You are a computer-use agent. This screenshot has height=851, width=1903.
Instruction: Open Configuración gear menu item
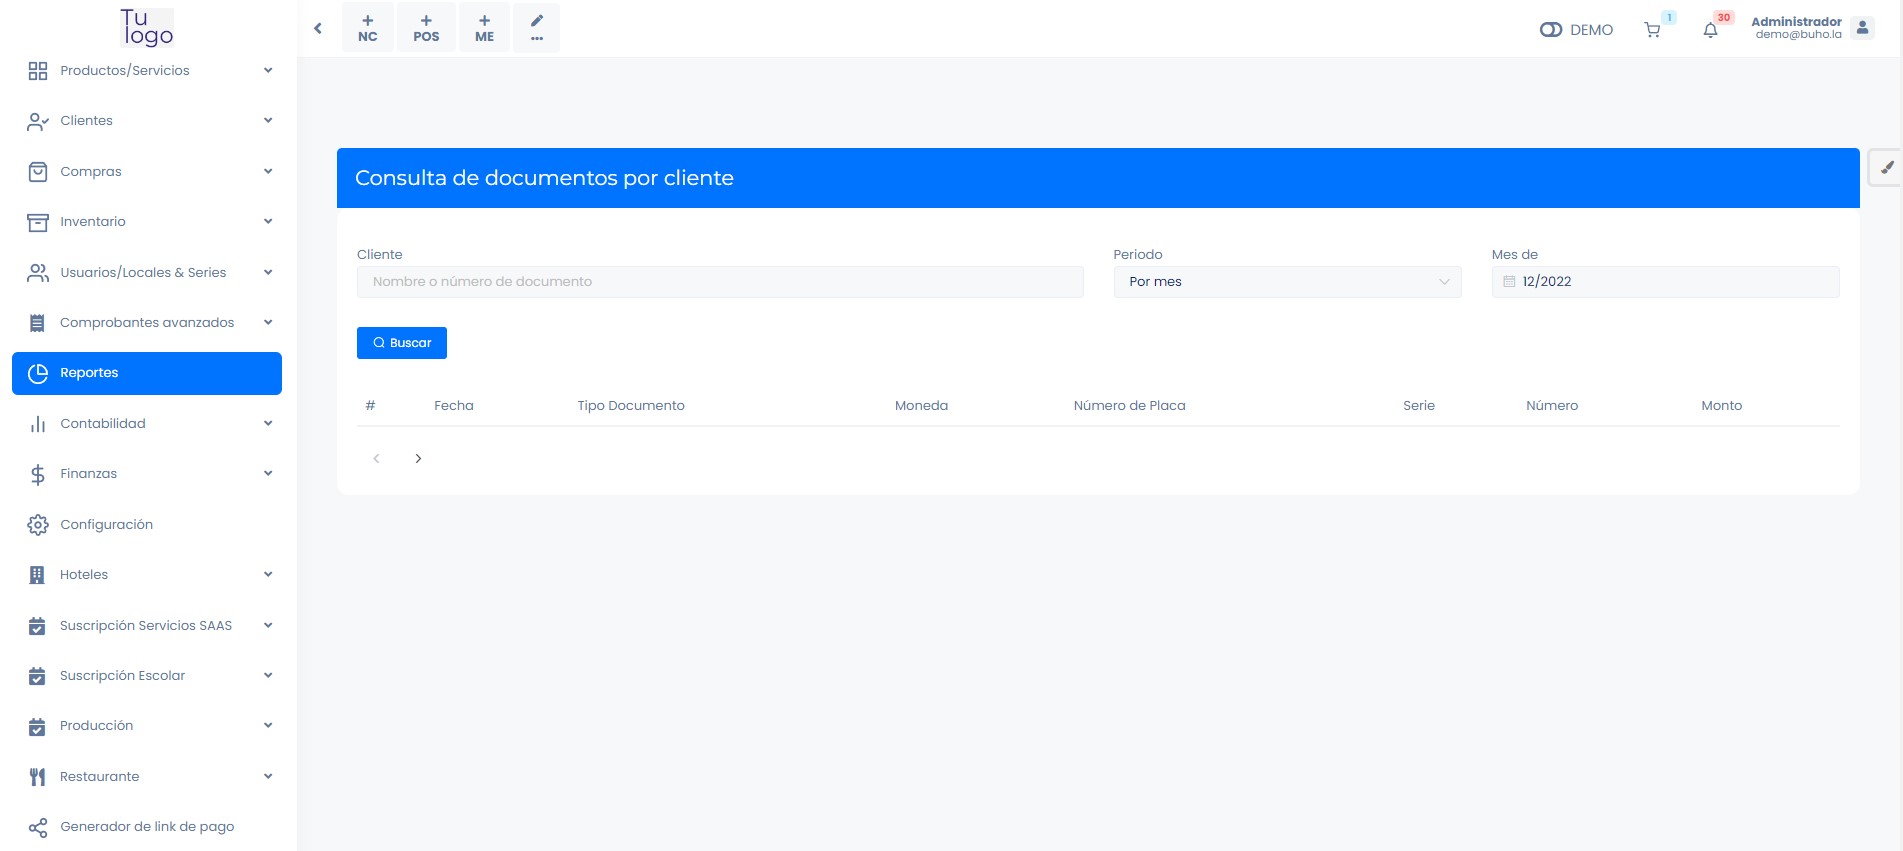[106, 524]
